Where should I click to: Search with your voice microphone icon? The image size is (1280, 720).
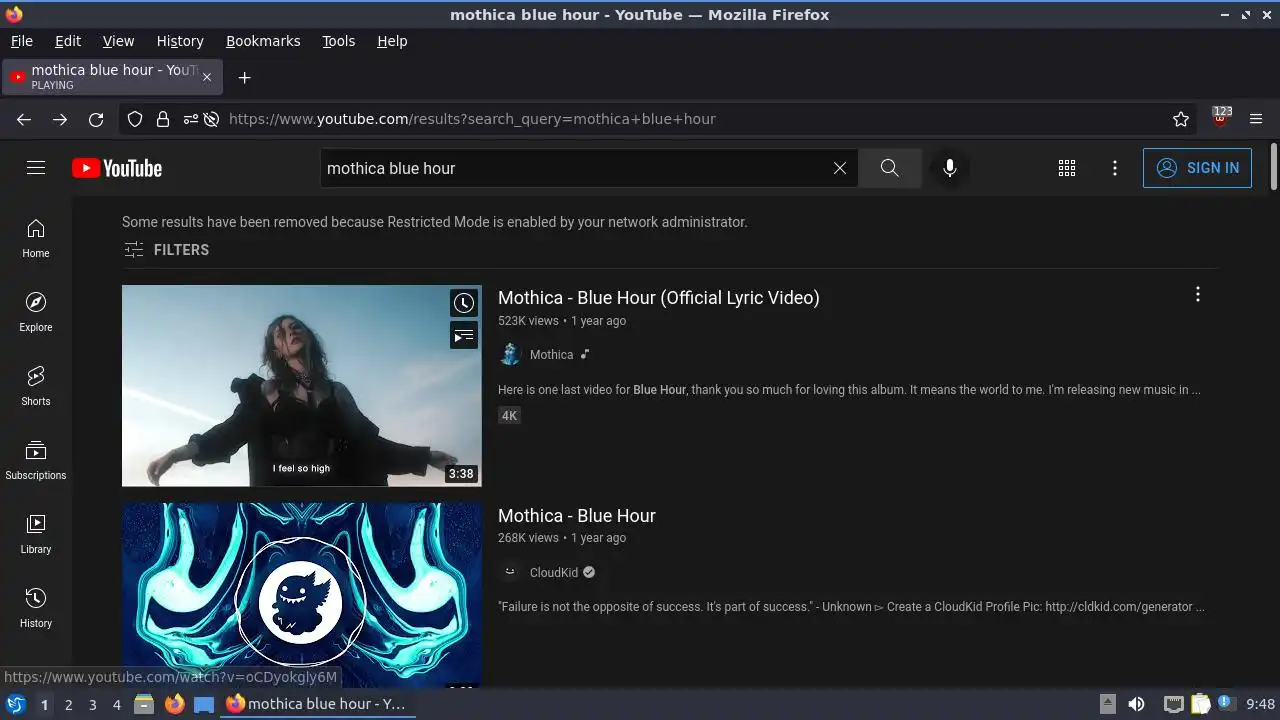(950, 168)
